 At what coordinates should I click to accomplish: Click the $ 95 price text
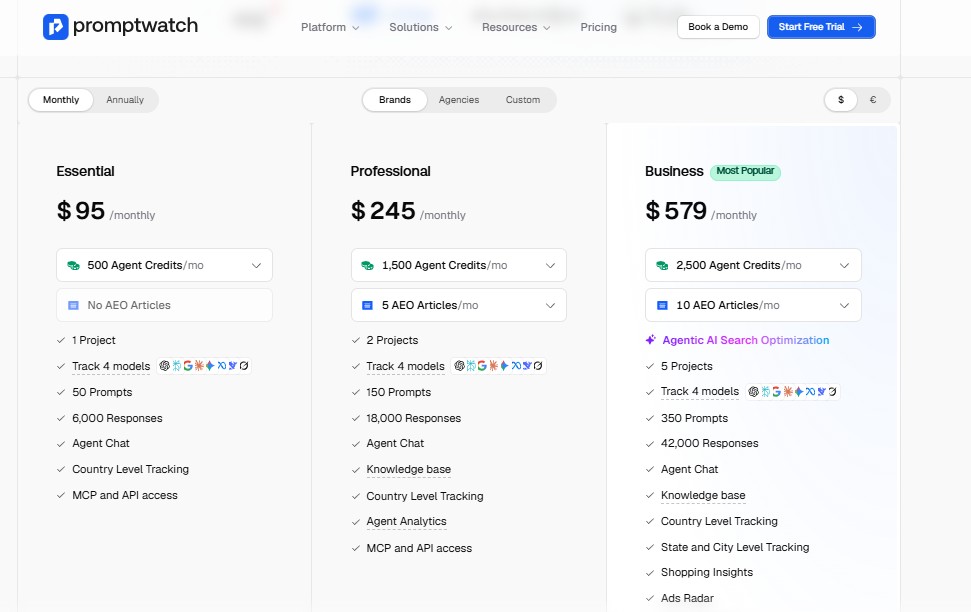click(x=81, y=211)
